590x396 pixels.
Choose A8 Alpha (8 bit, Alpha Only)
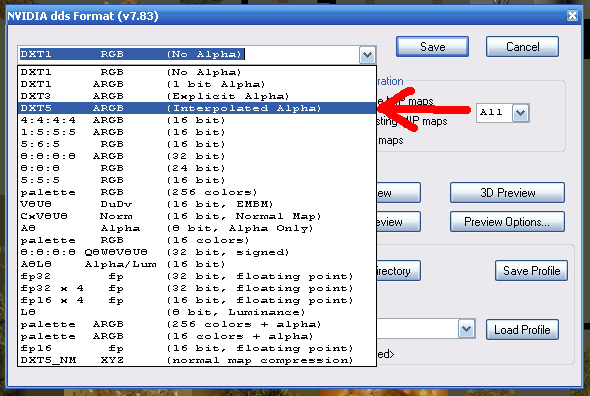(x=197, y=228)
